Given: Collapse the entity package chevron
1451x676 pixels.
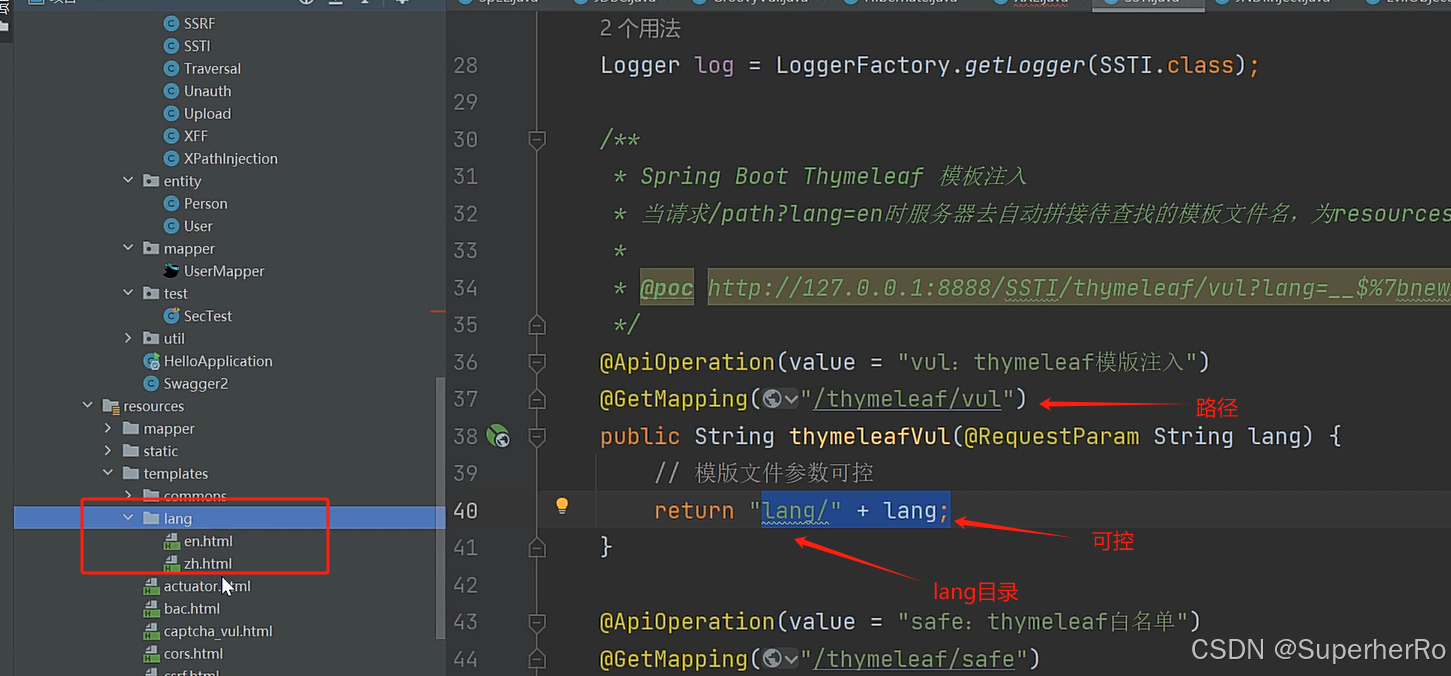Looking at the screenshot, I should (x=128, y=181).
